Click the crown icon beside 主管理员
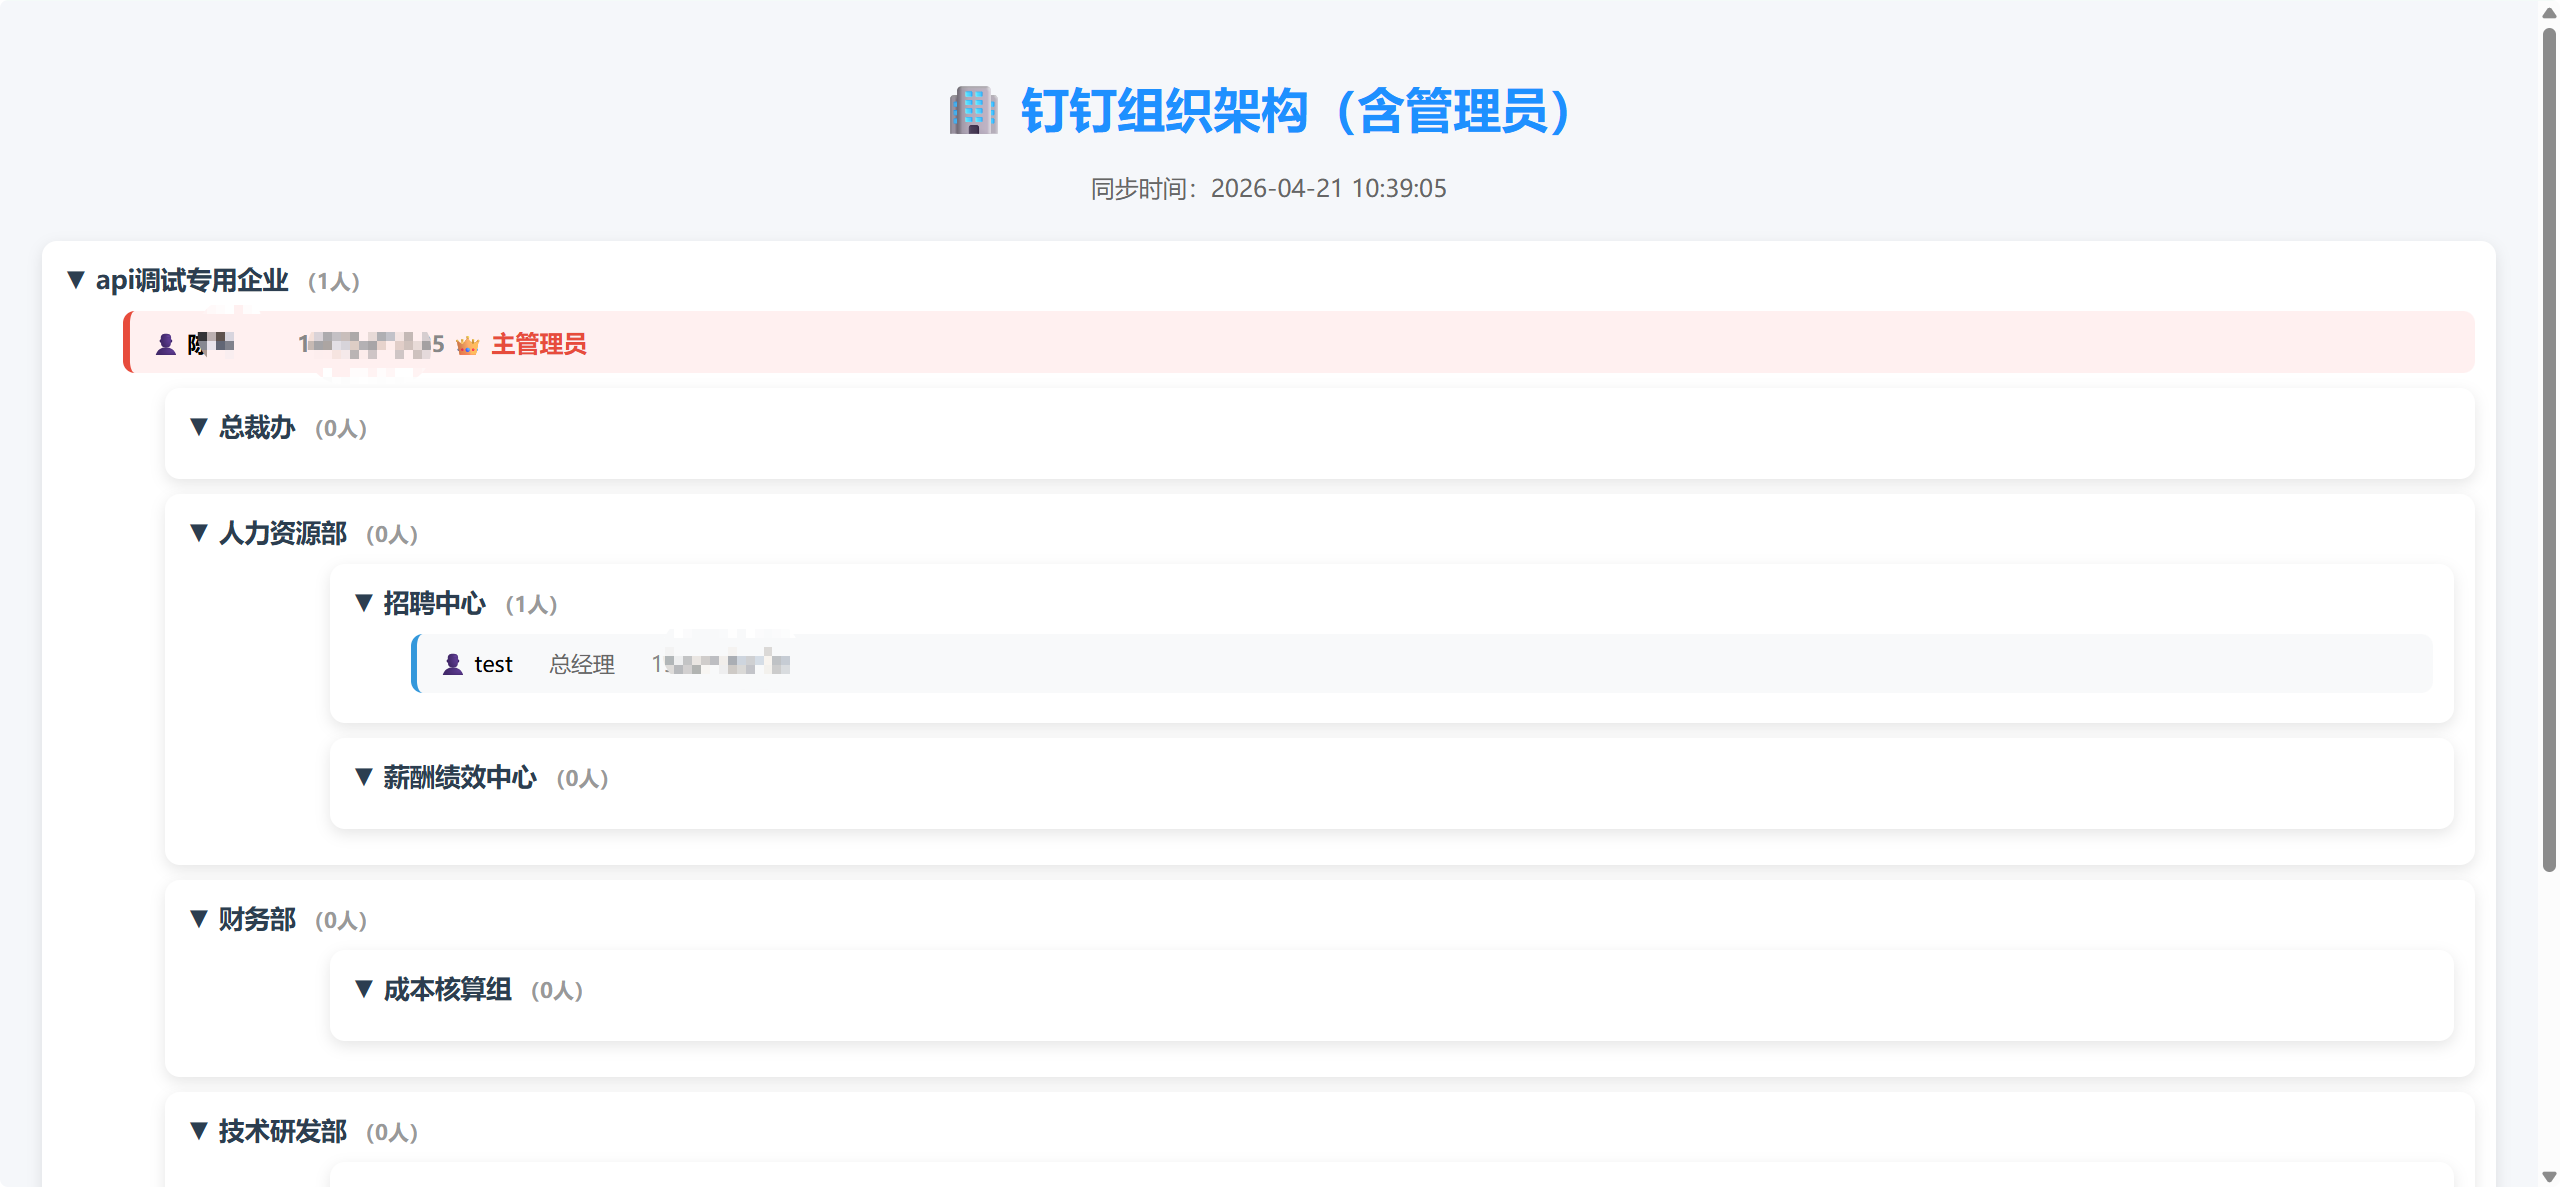2560x1187 pixels. pyautogui.click(x=467, y=345)
